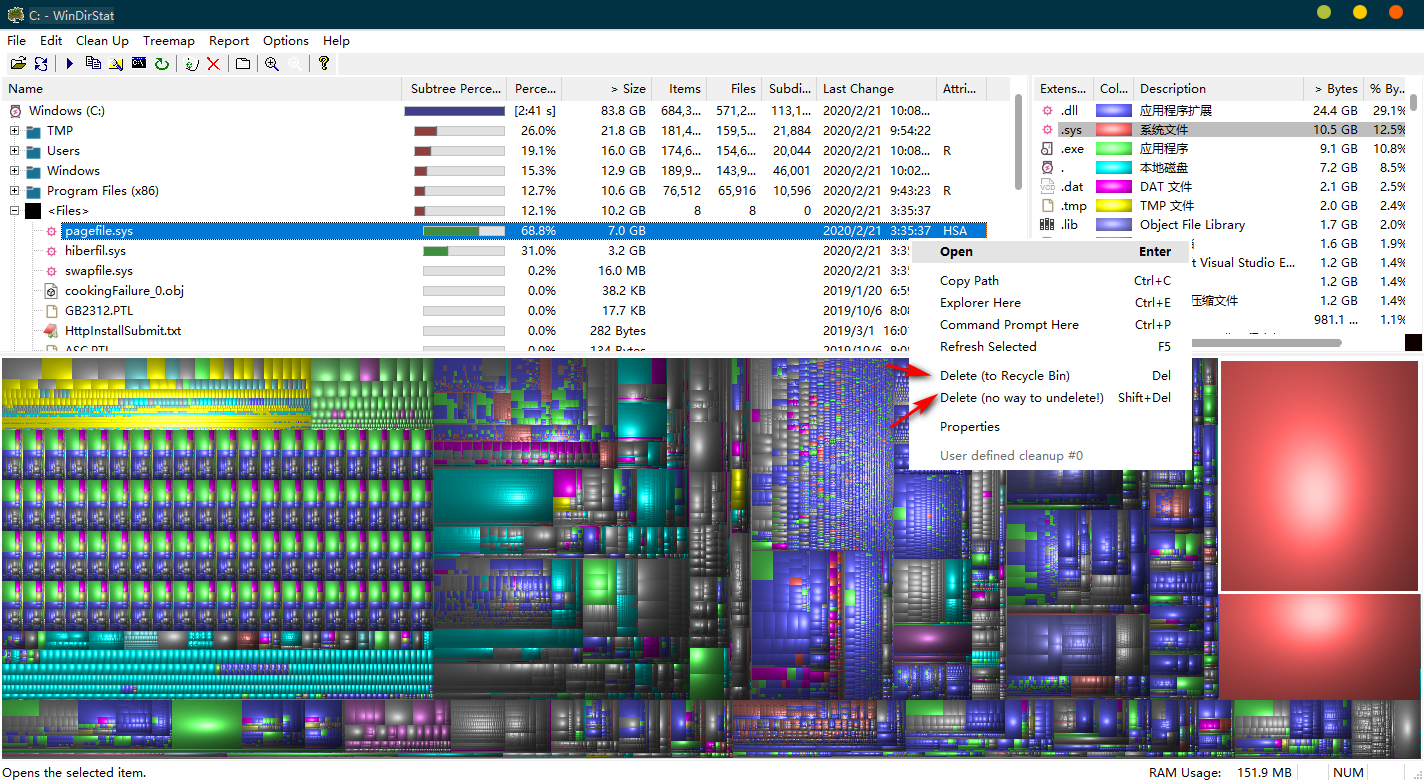Click the Open folder toolbar icon
Screen dimensions: 1424x781
[18, 64]
